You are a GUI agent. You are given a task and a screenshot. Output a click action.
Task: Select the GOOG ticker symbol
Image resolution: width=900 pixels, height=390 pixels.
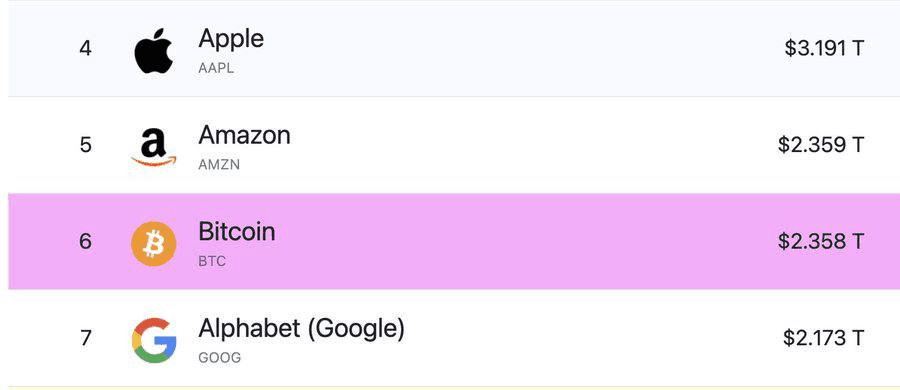click(x=219, y=358)
